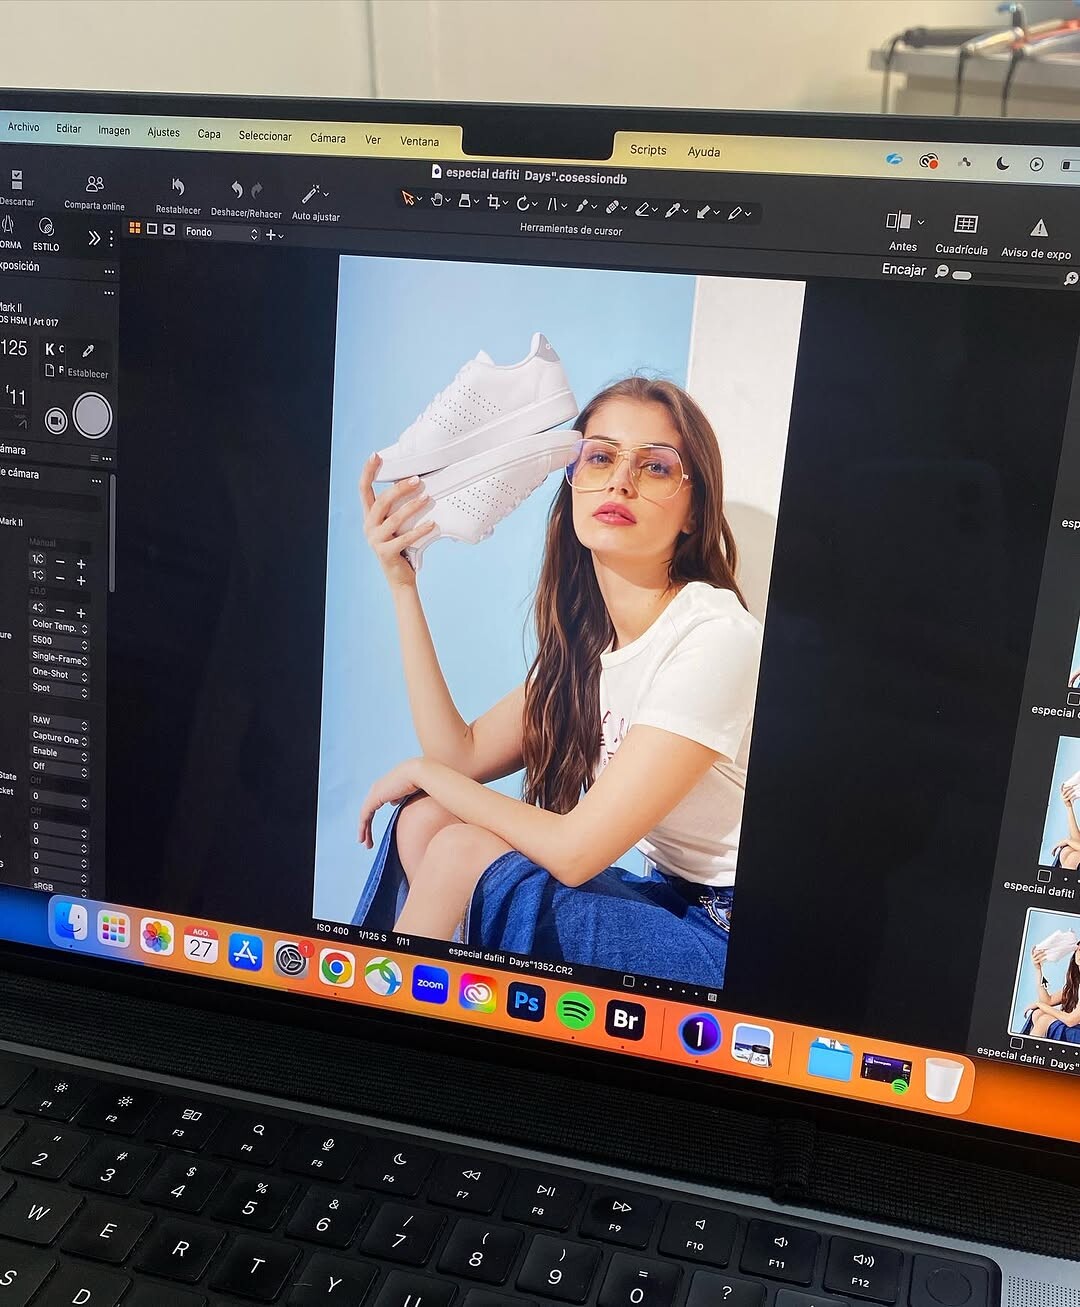
Task: Open the Color Temp. dropdown
Action: click(59, 626)
